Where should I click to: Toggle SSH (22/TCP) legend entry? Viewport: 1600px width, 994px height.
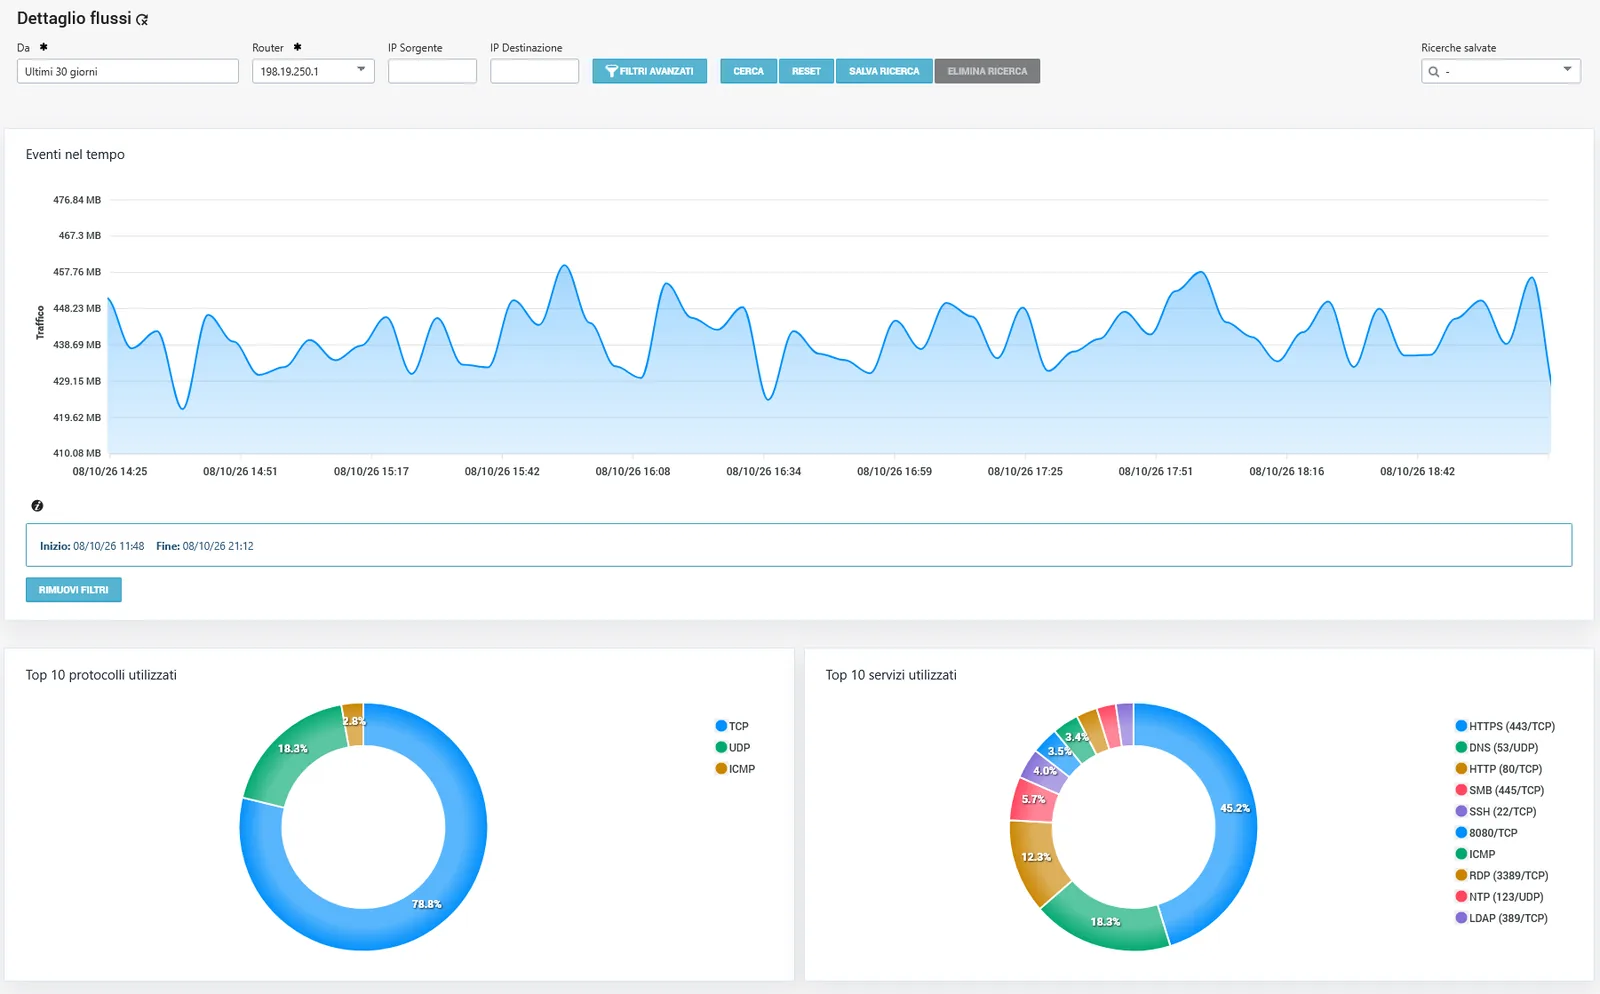click(x=1496, y=811)
